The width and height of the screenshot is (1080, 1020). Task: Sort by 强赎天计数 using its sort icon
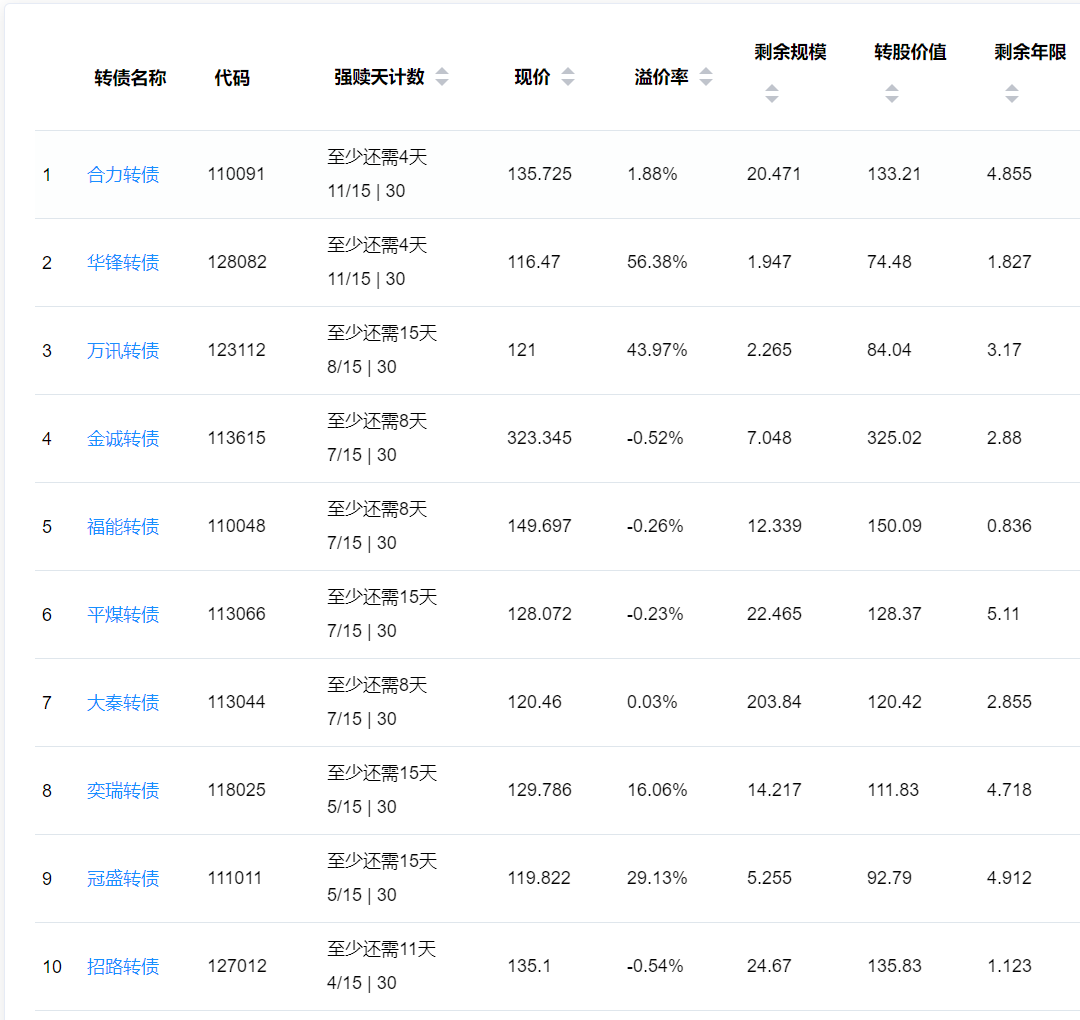point(442,77)
